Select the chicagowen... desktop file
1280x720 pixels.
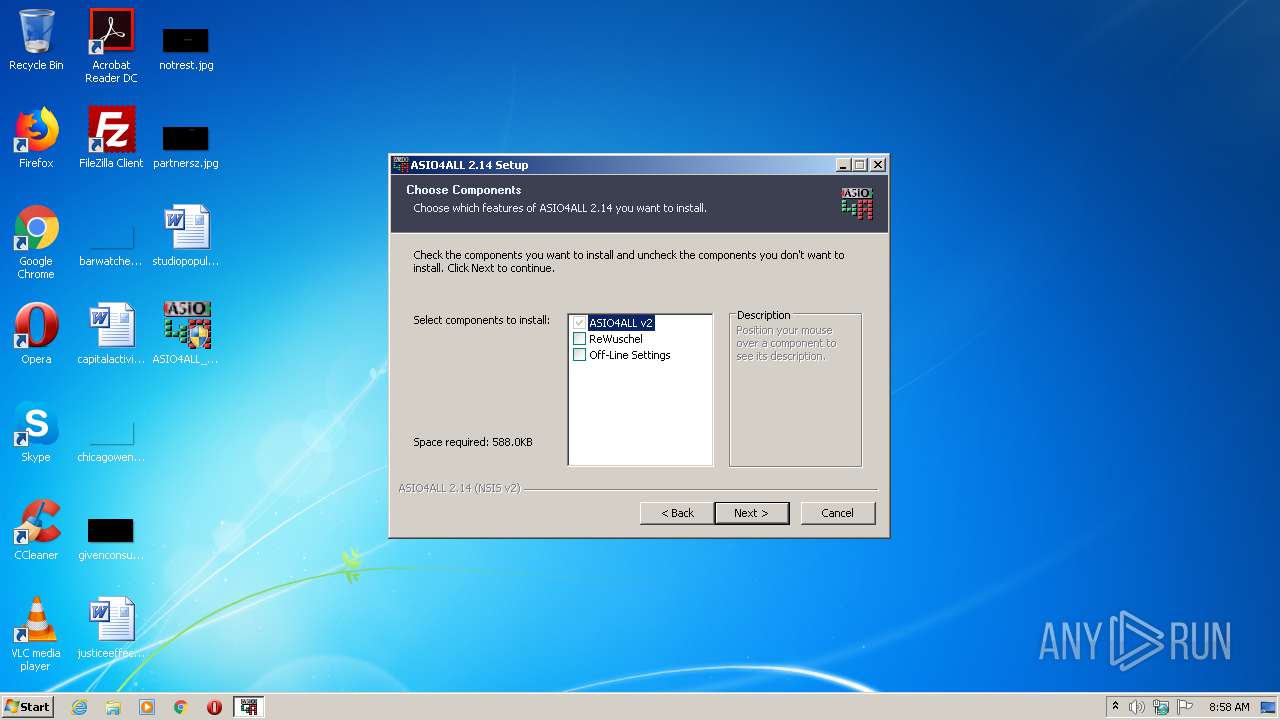[x=111, y=442]
